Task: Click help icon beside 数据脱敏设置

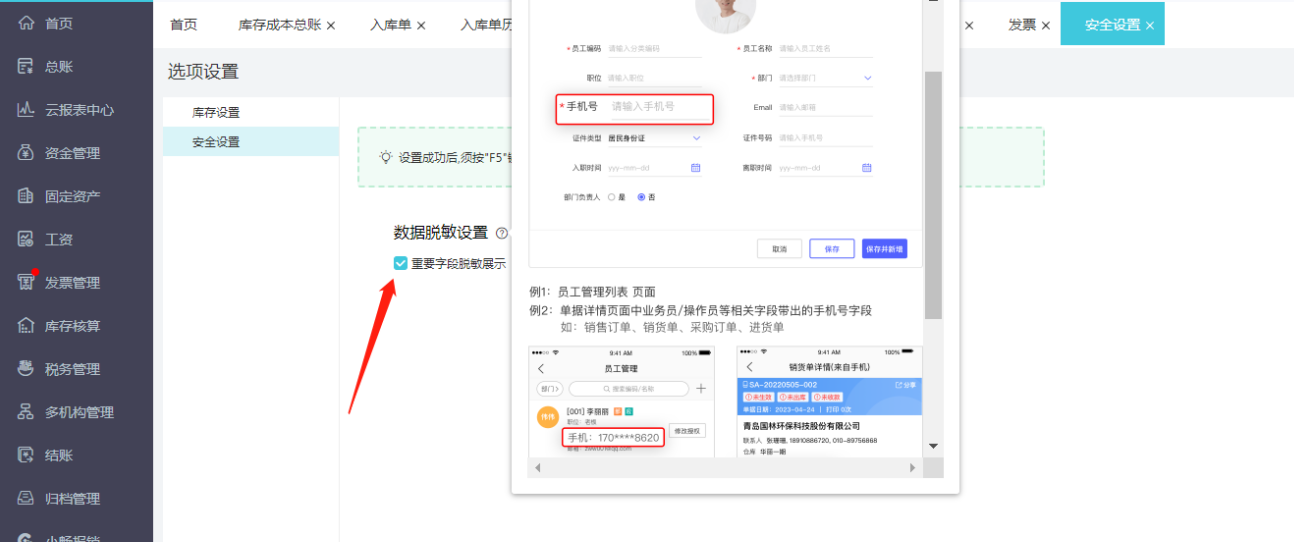Action: click(502, 233)
